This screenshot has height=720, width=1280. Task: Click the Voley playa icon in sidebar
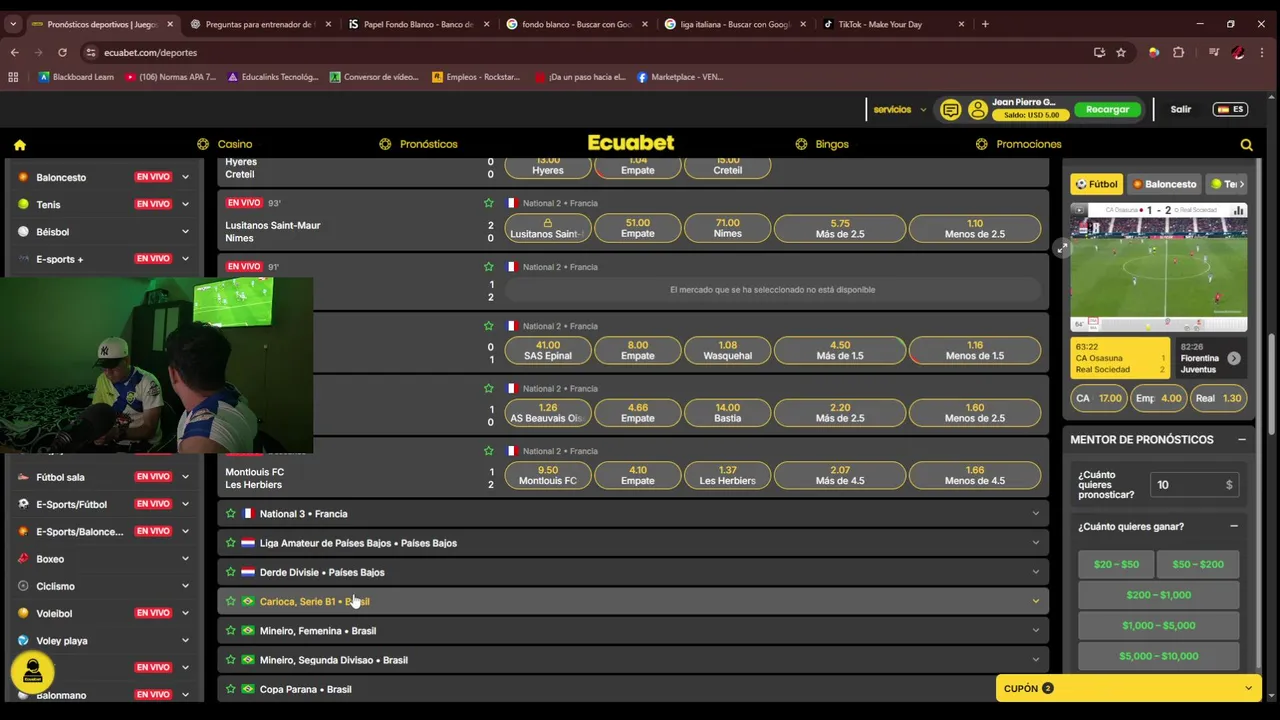[23, 640]
